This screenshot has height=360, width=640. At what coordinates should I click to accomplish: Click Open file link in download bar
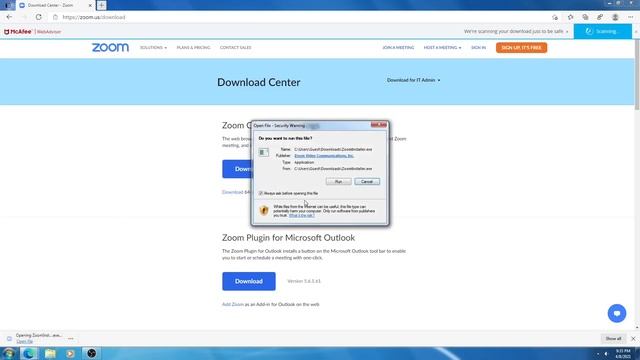(x=24, y=341)
